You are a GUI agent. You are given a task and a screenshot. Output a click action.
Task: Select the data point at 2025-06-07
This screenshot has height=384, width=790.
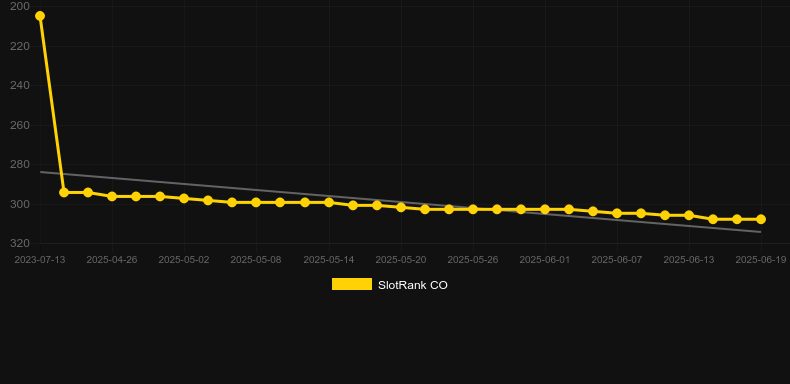(617, 214)
